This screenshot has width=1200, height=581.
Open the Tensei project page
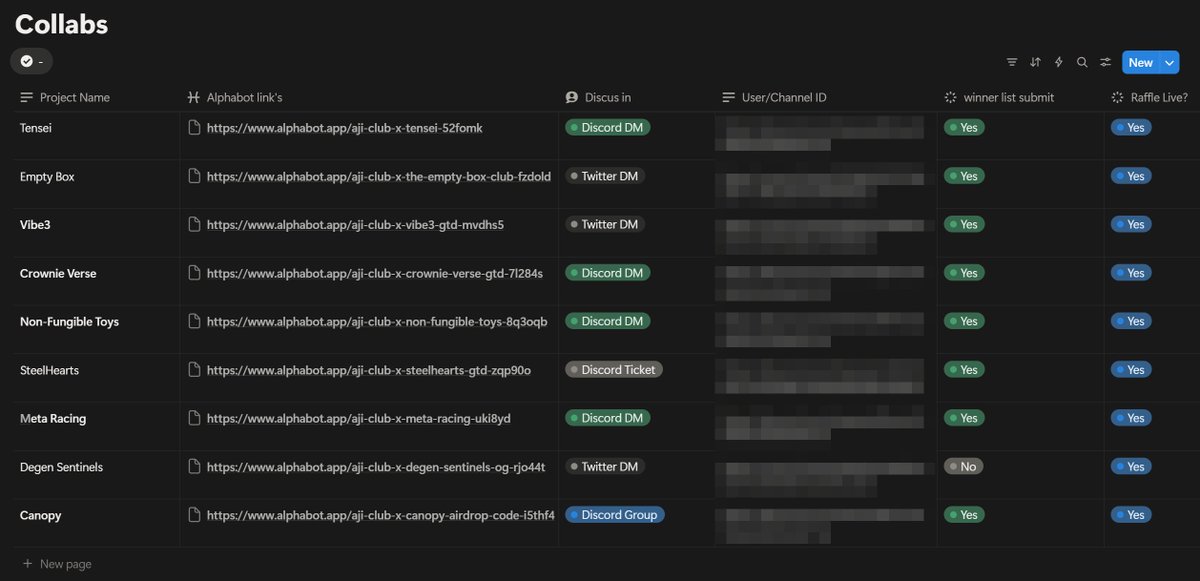point(38,128)
